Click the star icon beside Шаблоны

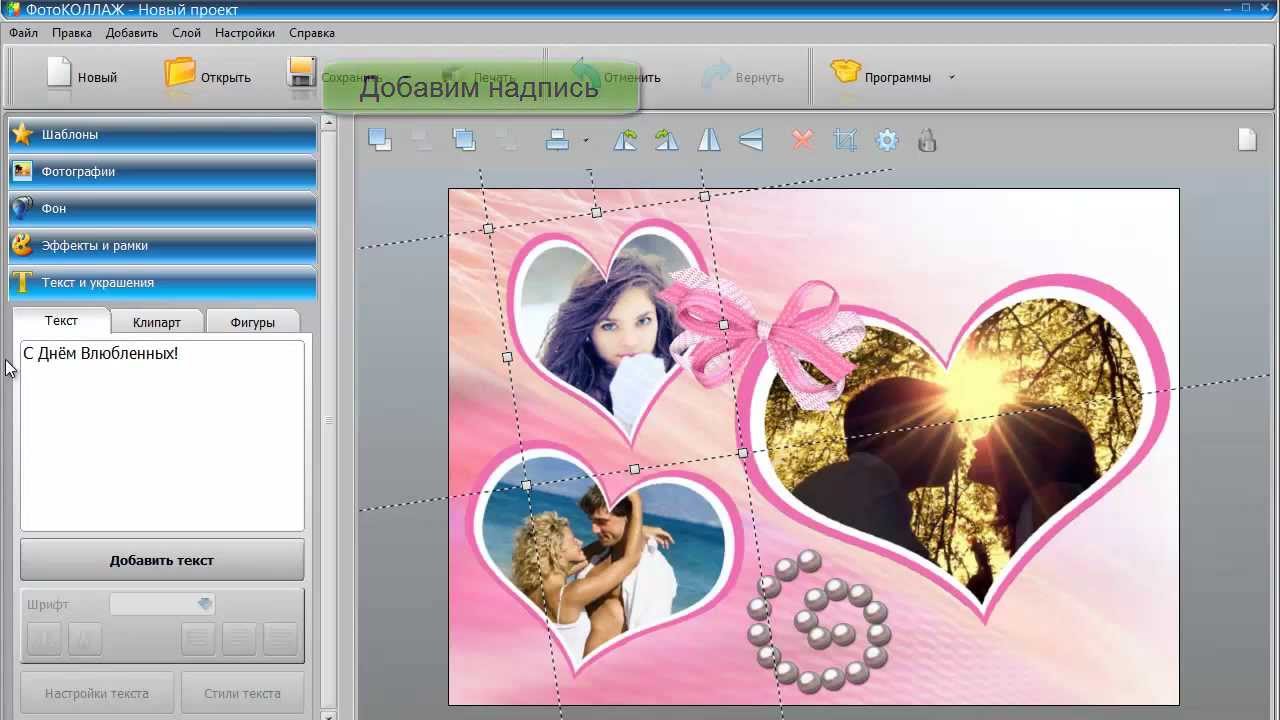[x=22, y=133]
